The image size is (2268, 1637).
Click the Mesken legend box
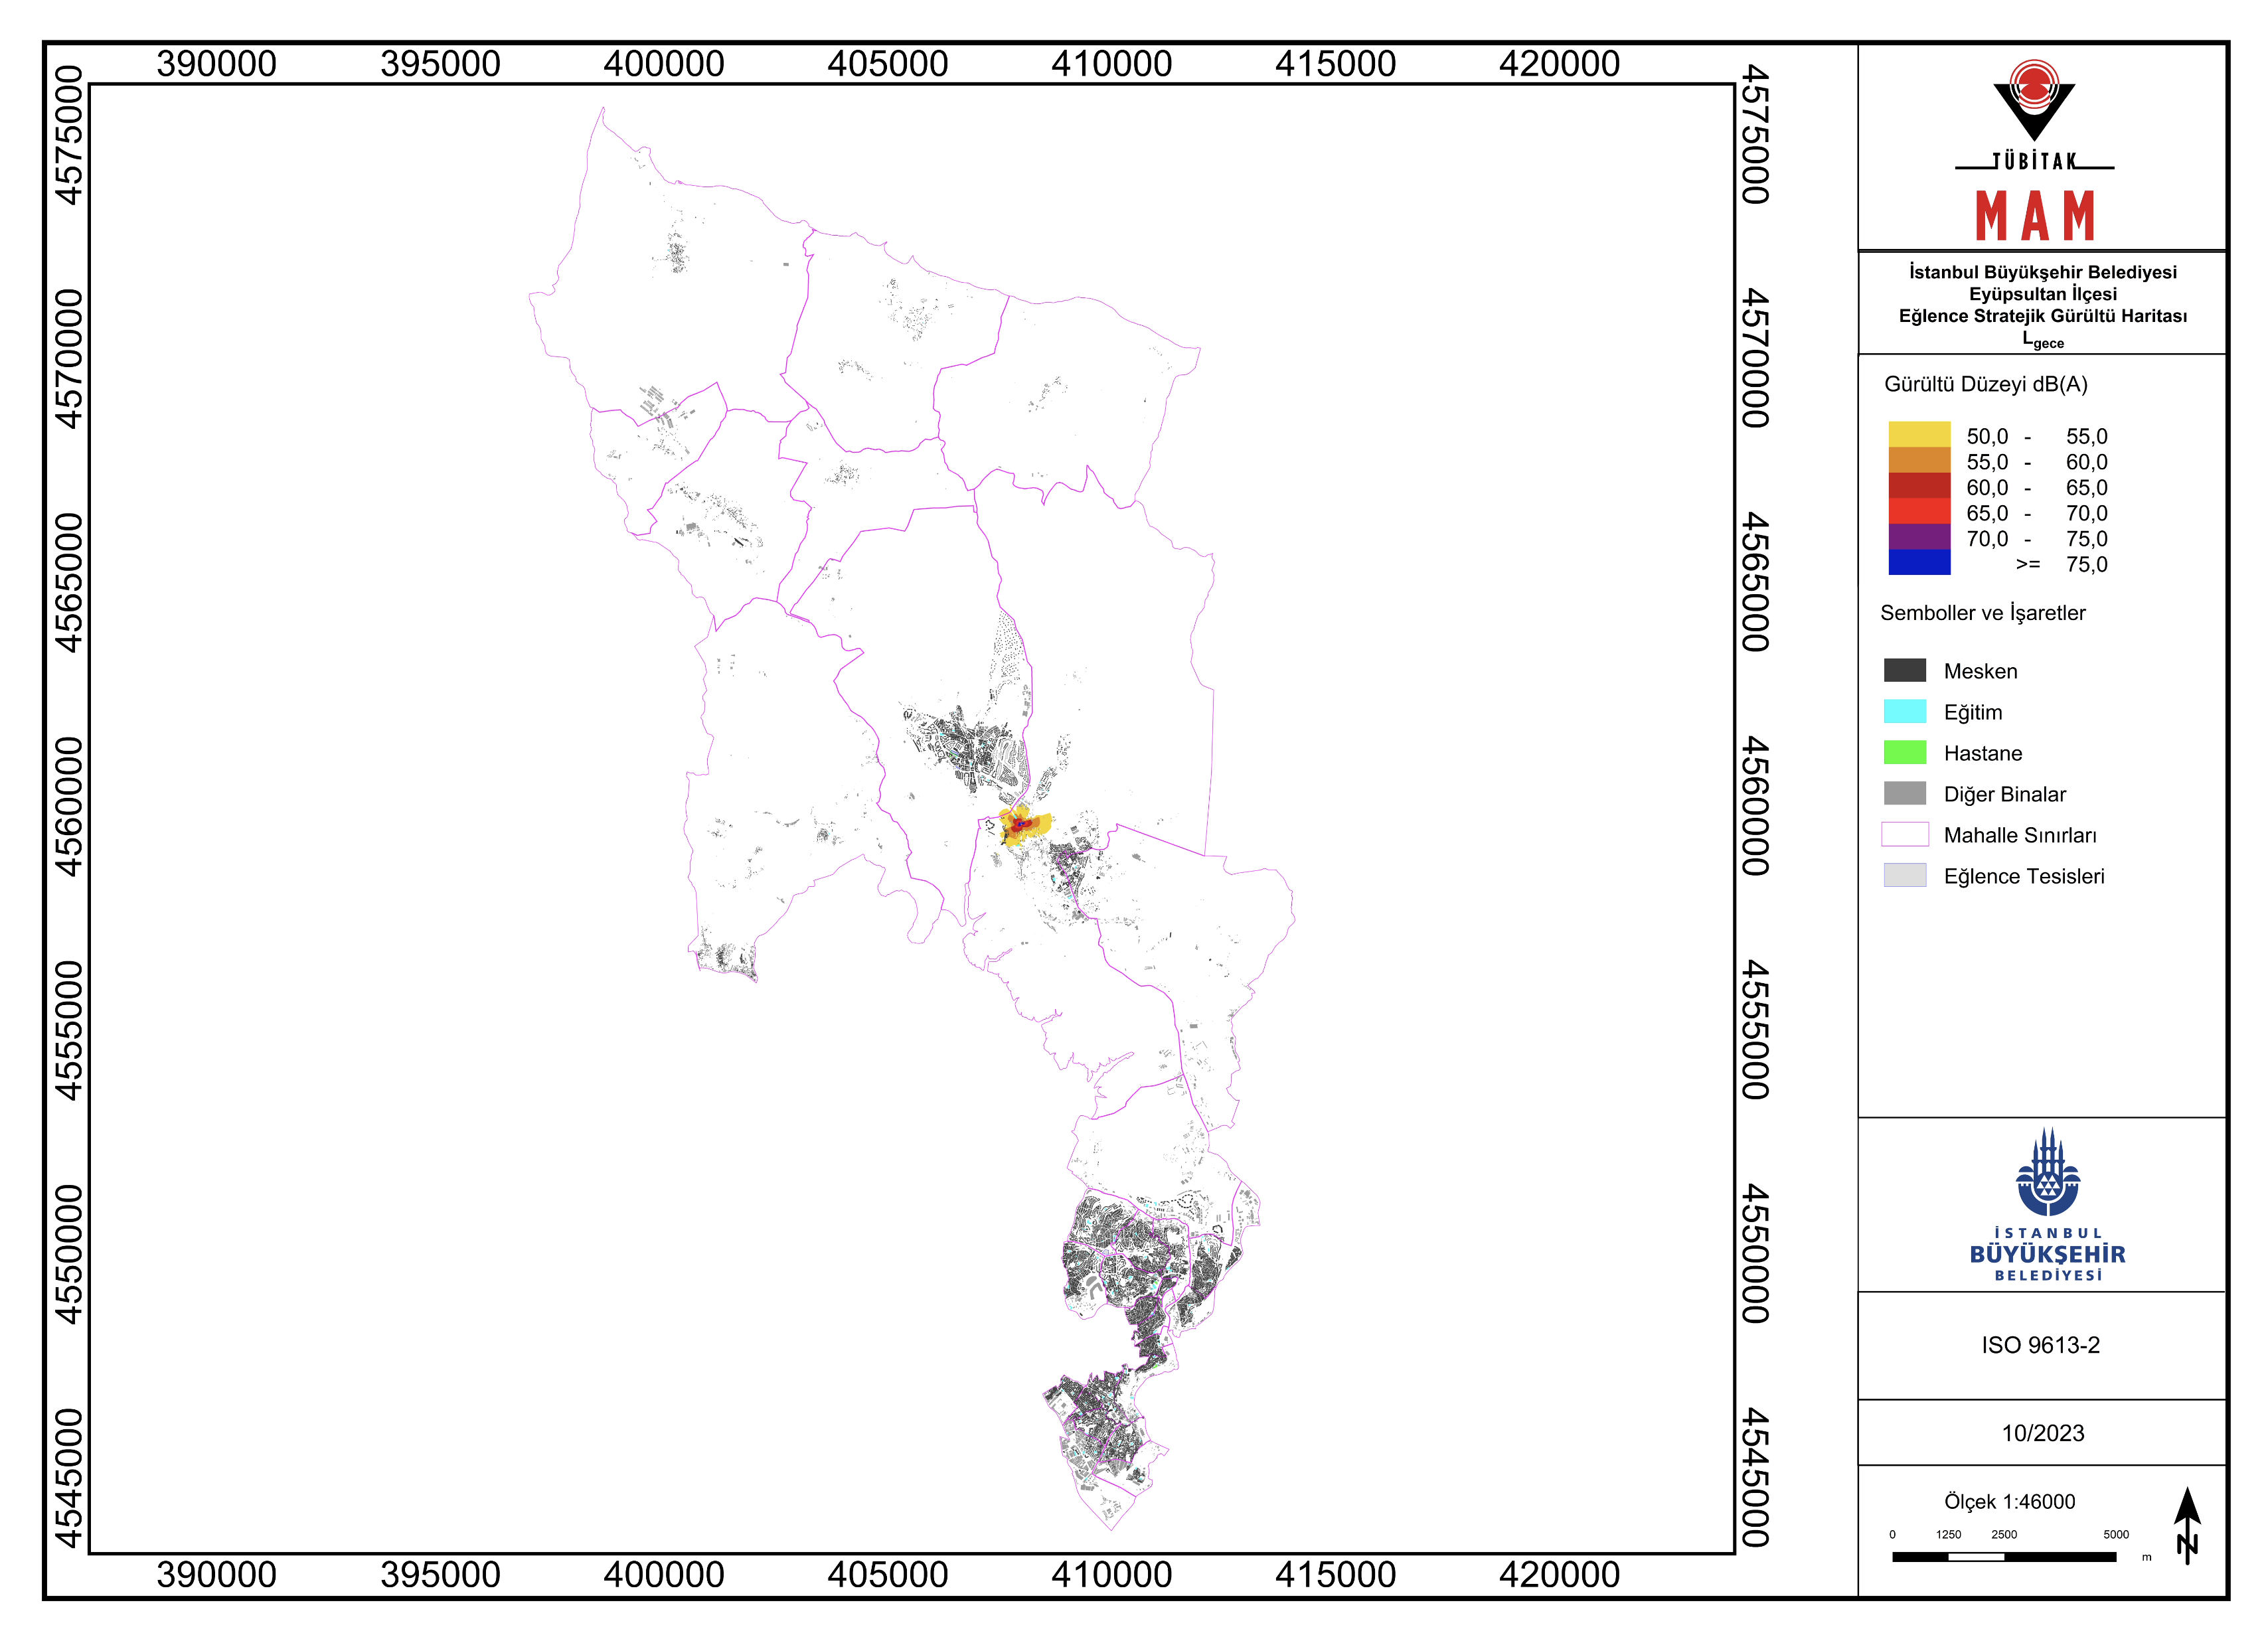point(1904,670)
